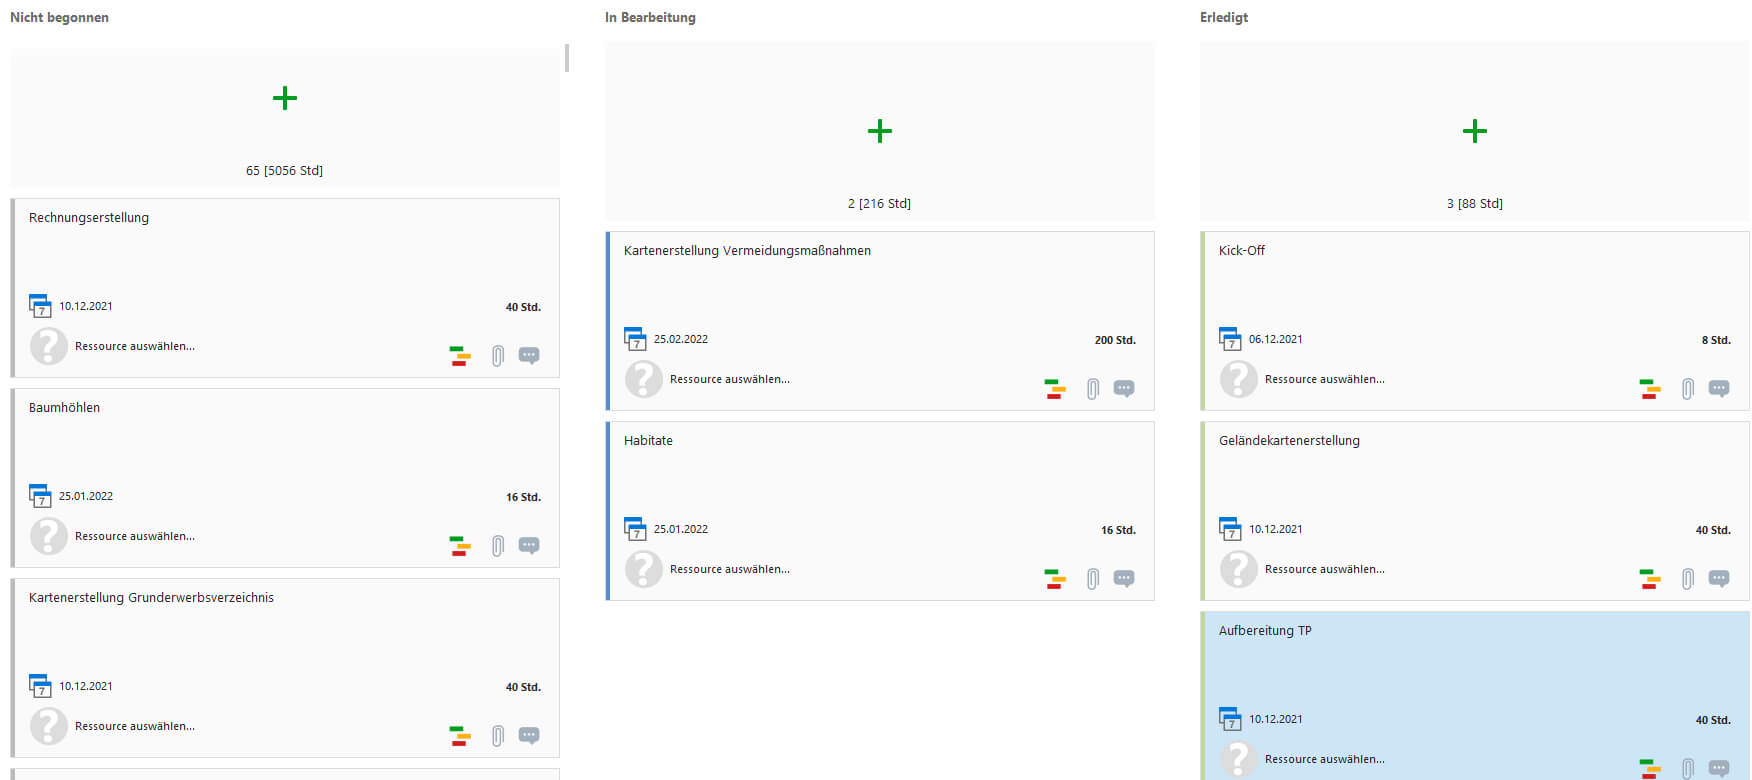Open priority bars icon on Habitate card

pos(1055,579)
